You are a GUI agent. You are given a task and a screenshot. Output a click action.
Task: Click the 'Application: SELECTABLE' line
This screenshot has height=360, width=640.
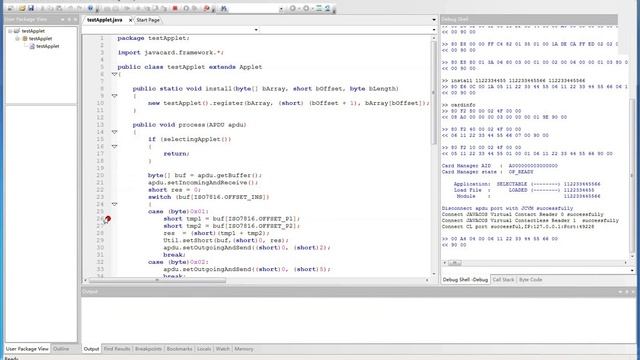pos(527,184)
